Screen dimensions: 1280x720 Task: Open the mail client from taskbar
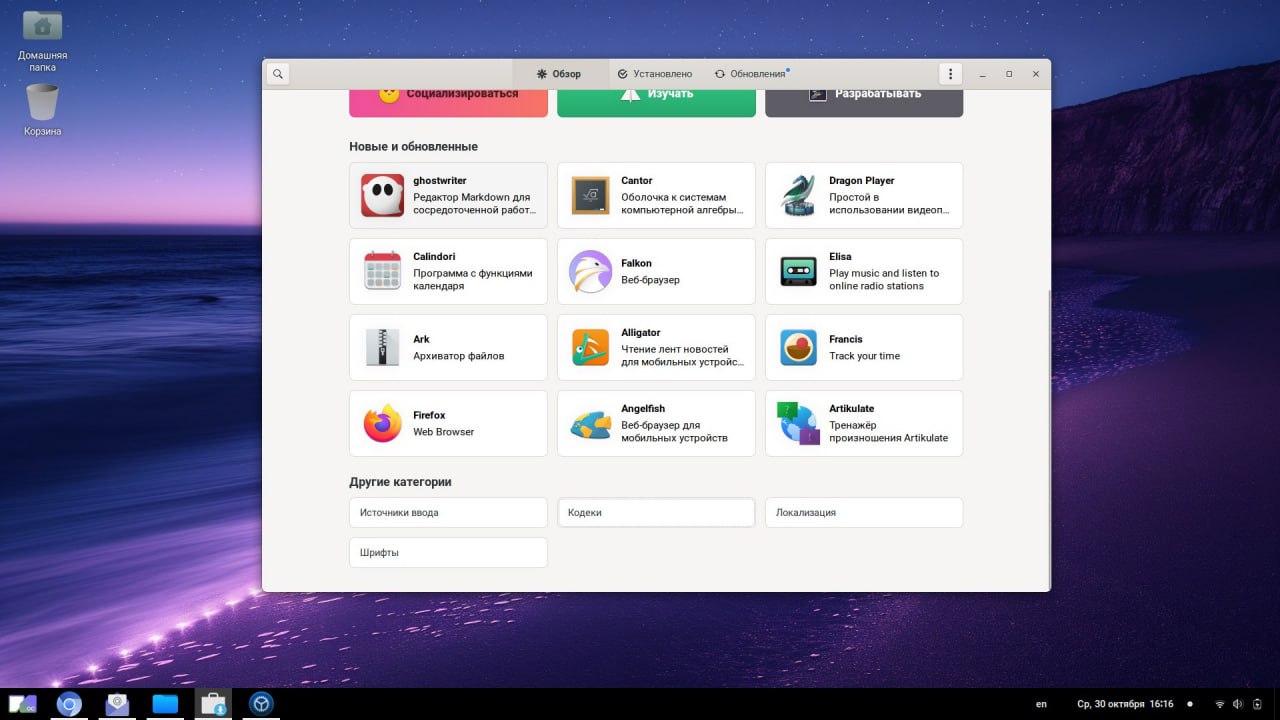coord(117,704)
